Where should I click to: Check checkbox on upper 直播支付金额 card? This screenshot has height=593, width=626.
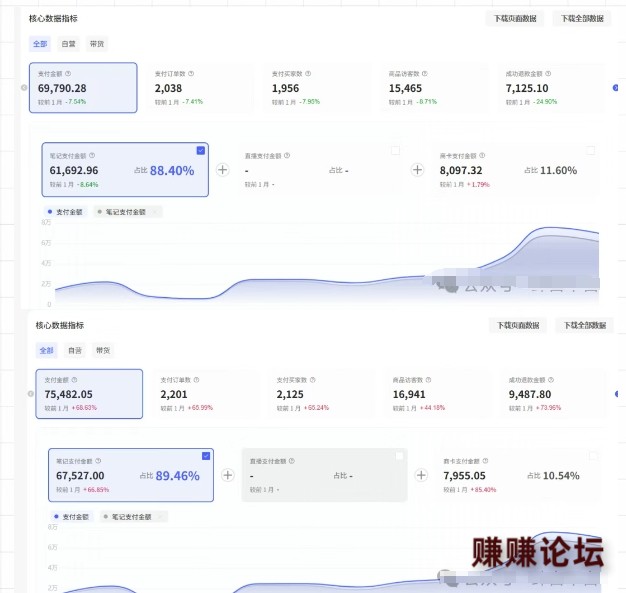pyautogui.click(x=396, y=151)
